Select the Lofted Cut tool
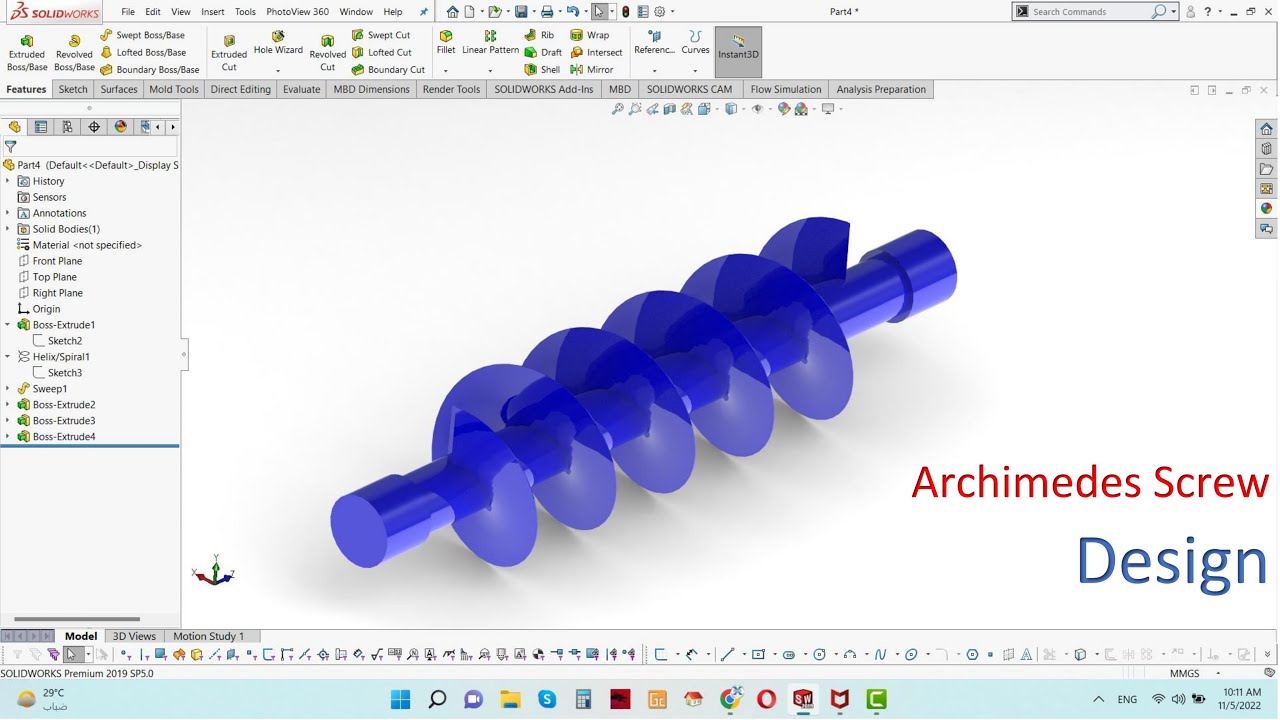The image size is (1280, 720). pos(382,52)
